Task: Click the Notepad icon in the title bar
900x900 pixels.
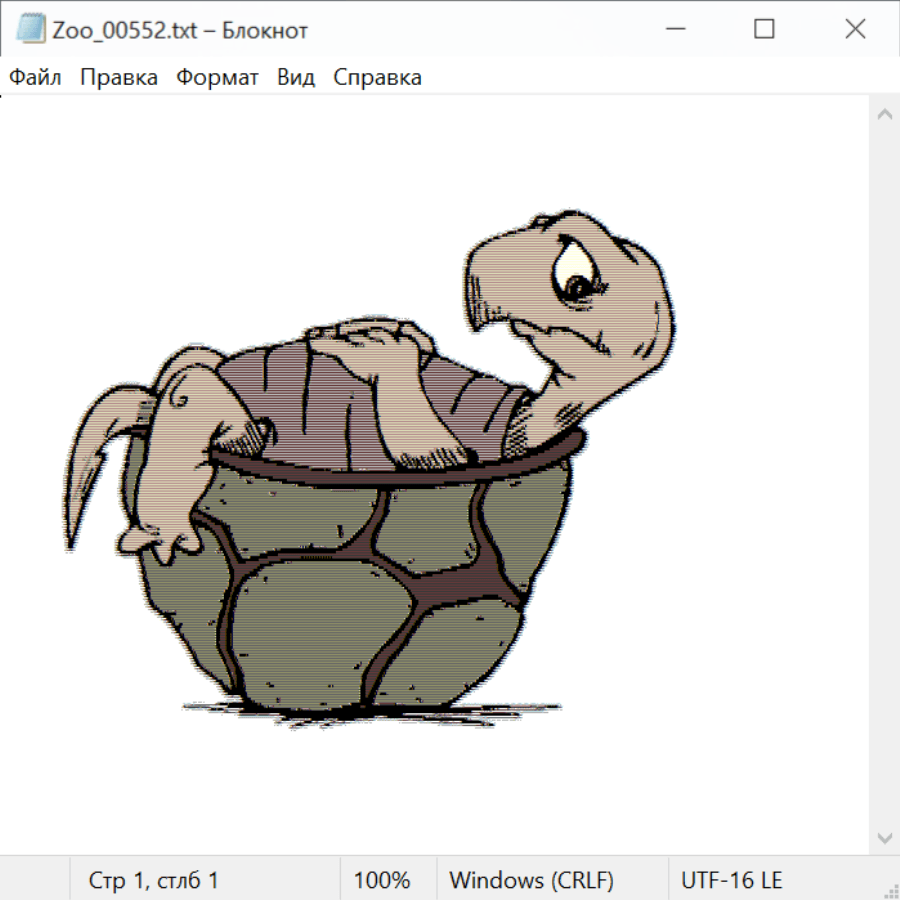Action: click(30, 30)
